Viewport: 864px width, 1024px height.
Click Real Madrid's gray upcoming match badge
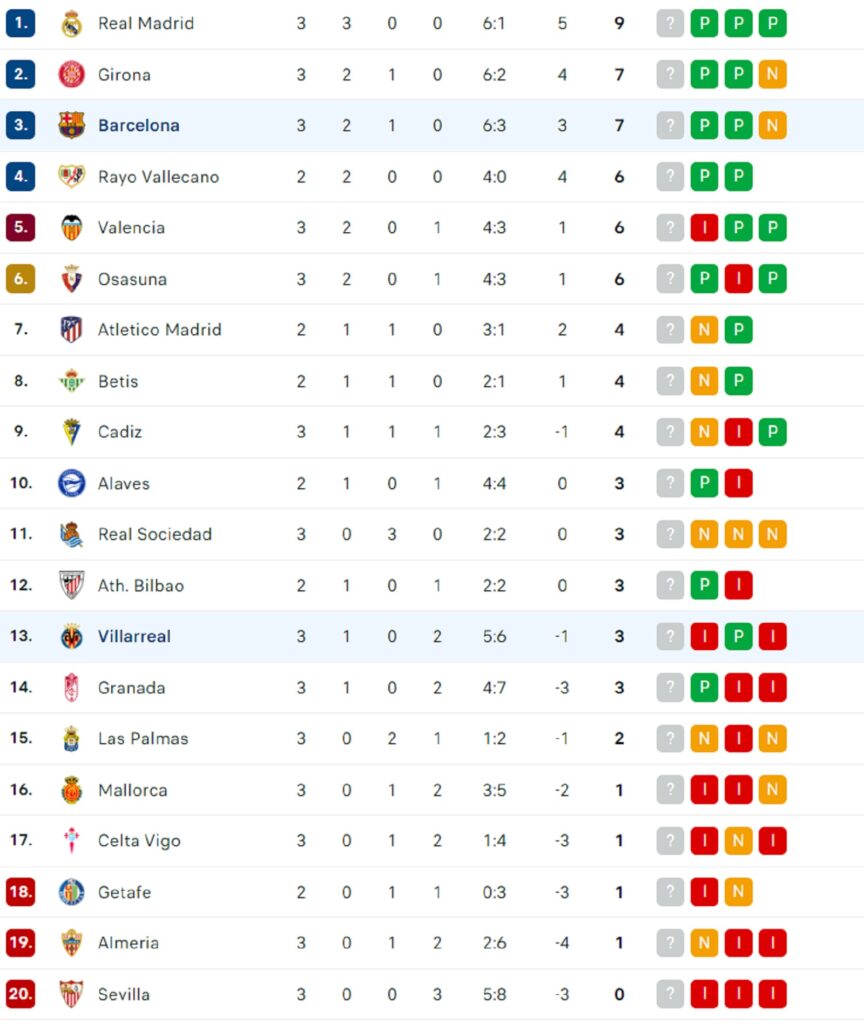coord(670,23)
